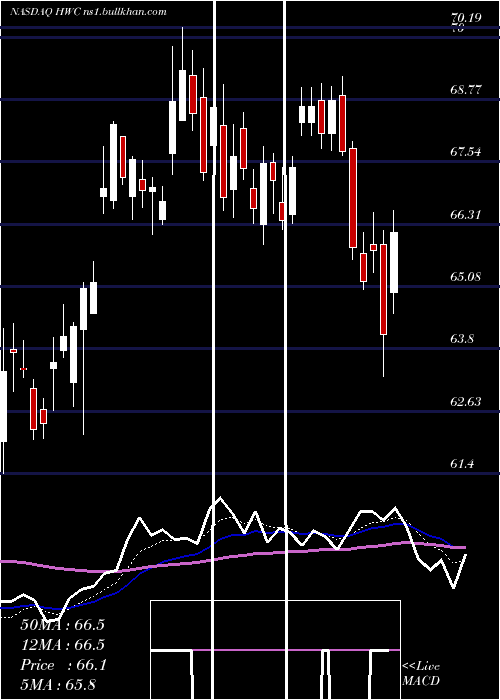
Task: Click the 70.19 price level label
Action: coord(467,18)
